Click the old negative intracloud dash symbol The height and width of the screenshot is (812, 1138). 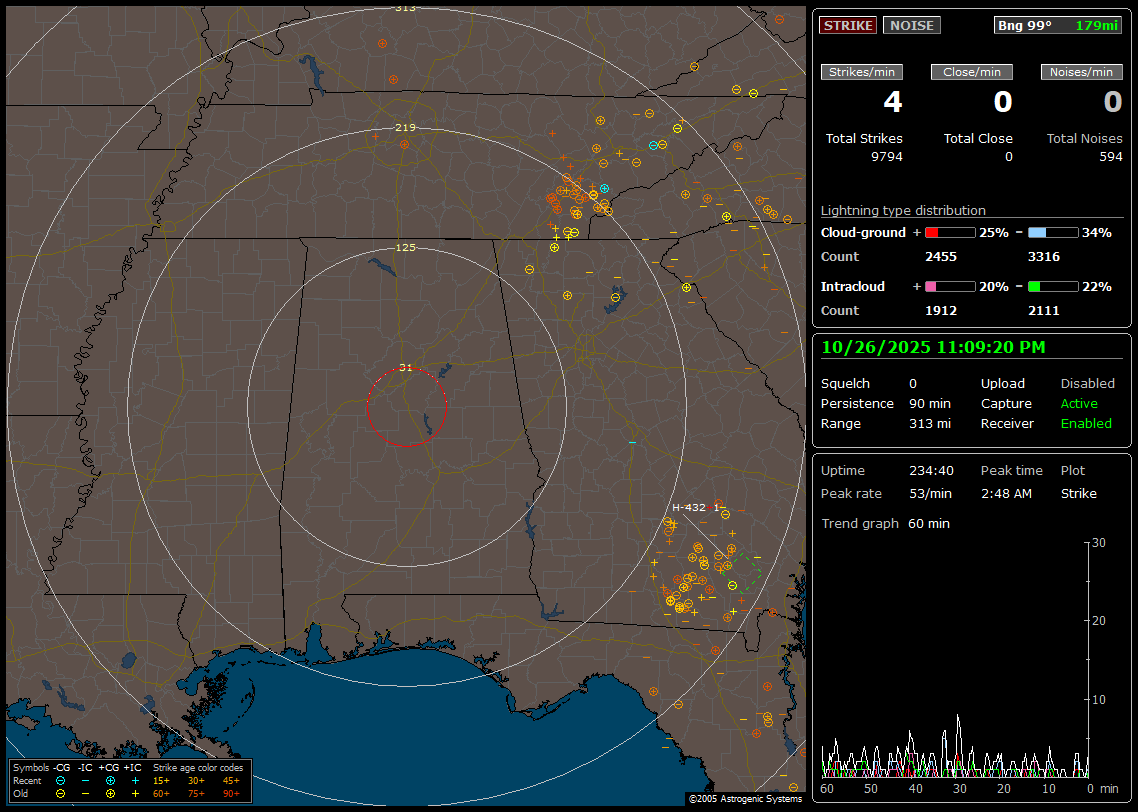[85, 793]
